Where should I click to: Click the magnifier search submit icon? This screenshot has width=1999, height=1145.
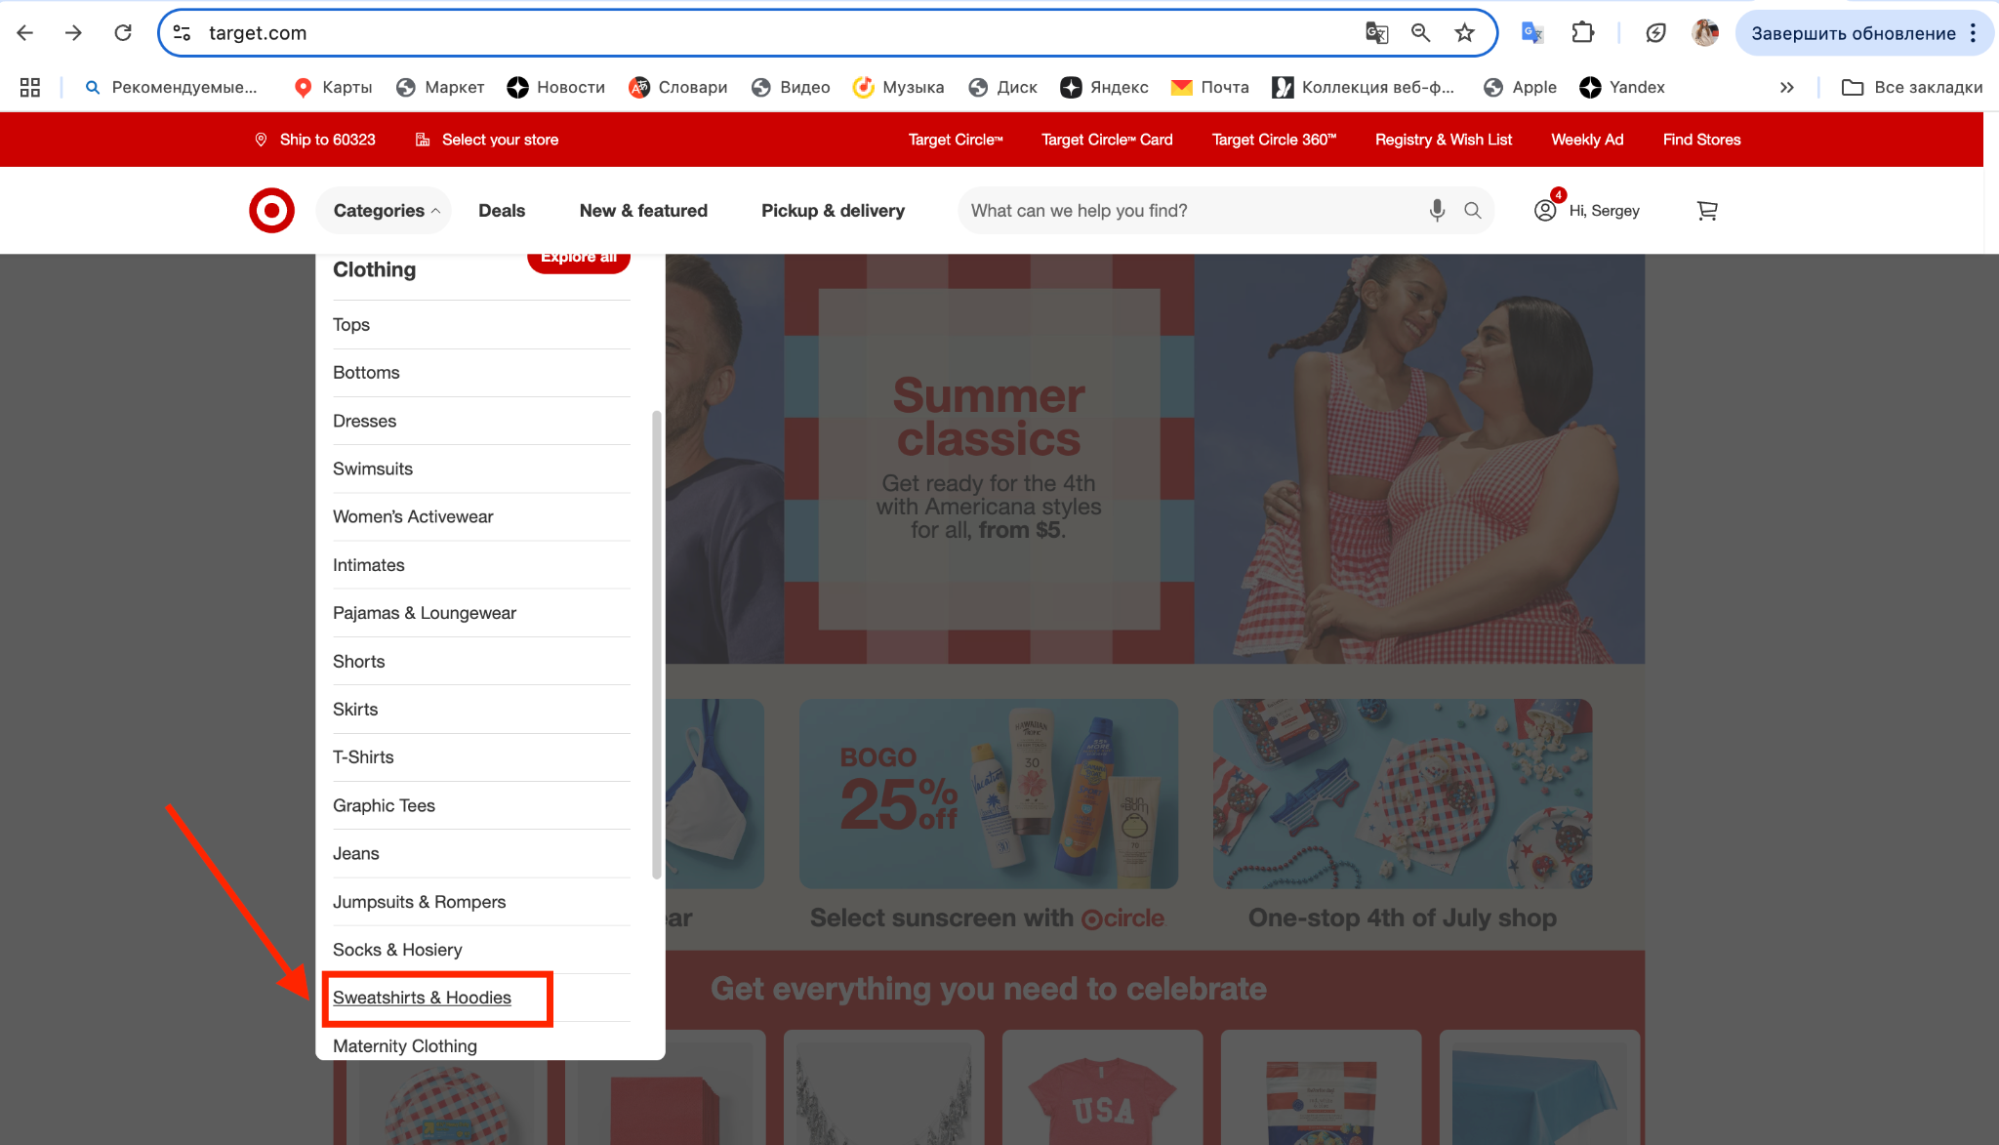click(x=1472, y=210)
